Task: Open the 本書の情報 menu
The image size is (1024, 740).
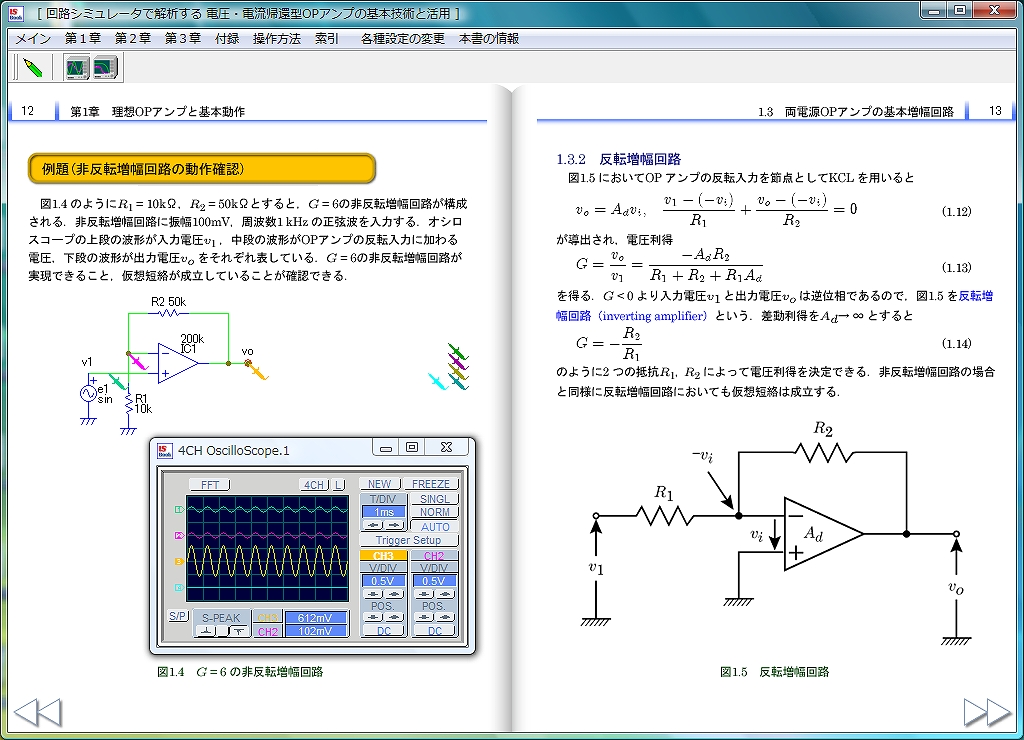Action: click(x=488, y=39)
